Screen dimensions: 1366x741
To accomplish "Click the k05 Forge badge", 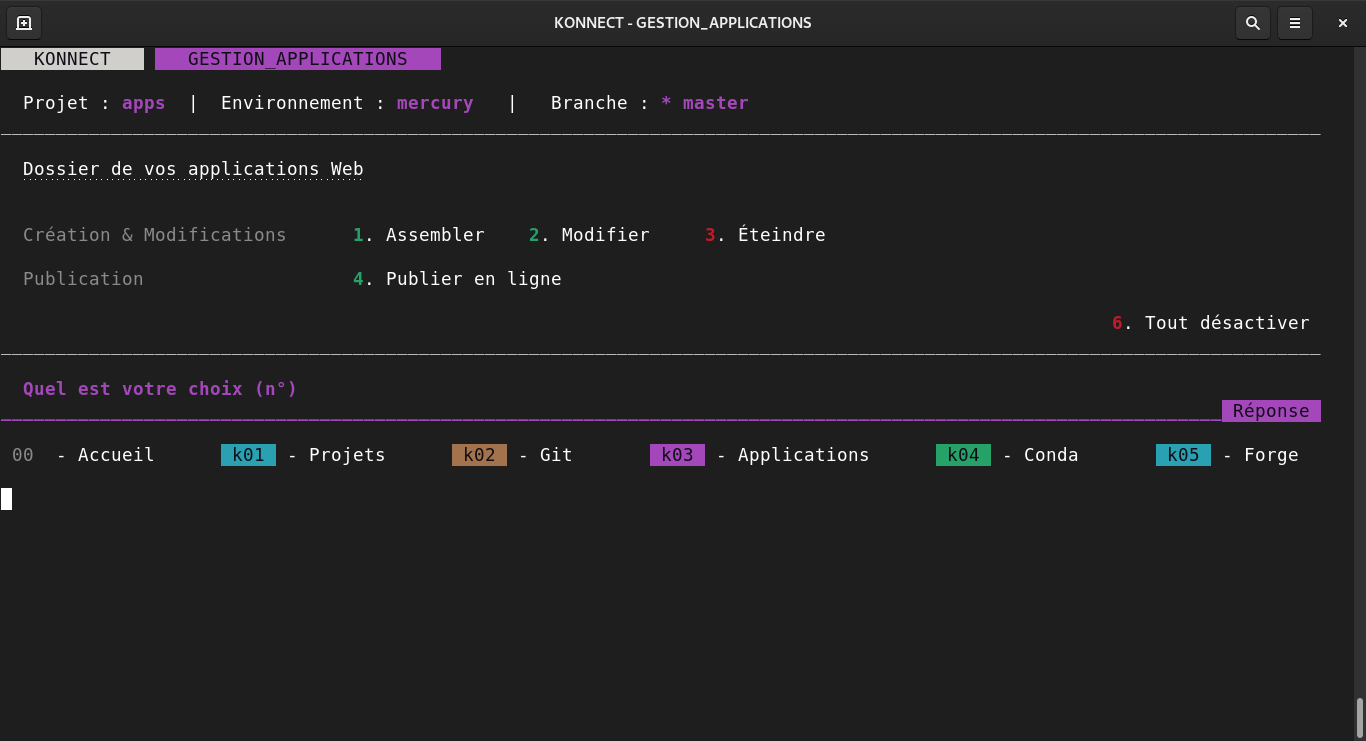I will coord(1183,455).
